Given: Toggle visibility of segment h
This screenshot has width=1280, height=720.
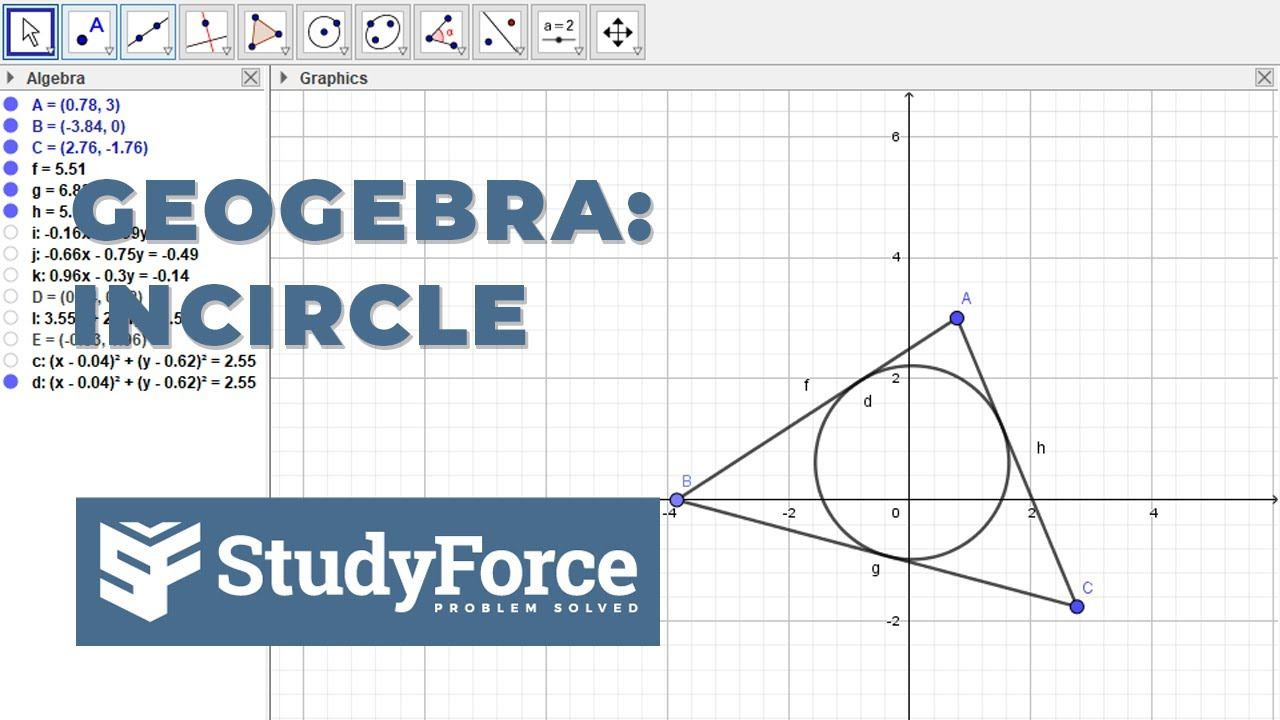Looking at the screenshot, I should [x=11, y=211].
